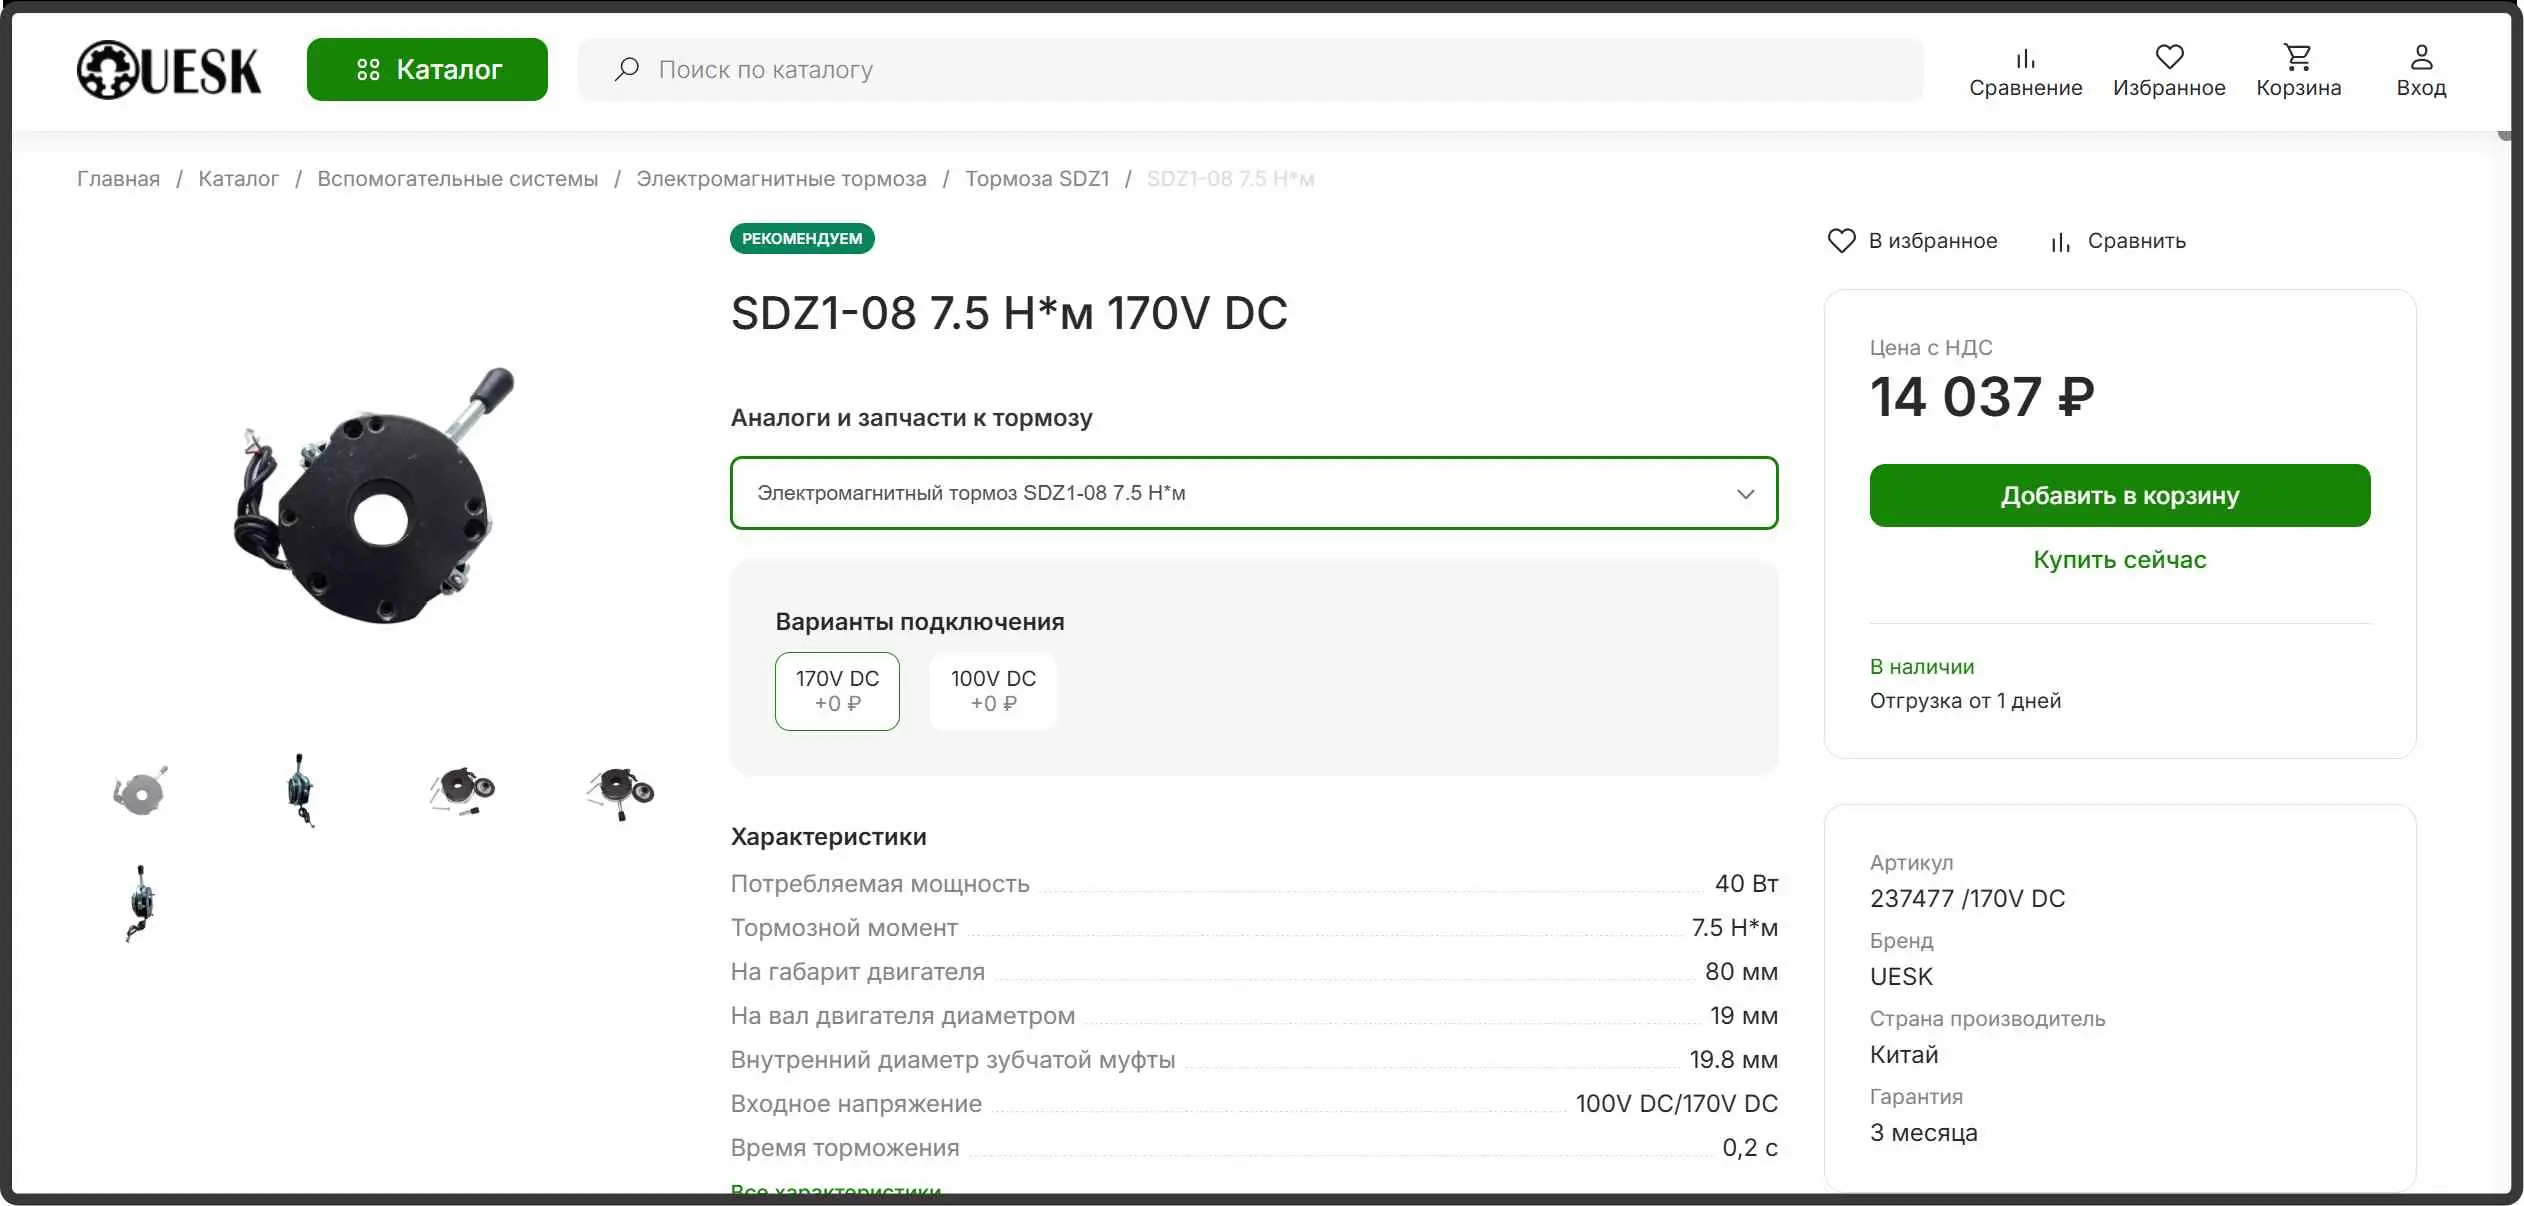Open Сравнение in the header
Screen dimensions: 2524x1206
(2025, 71)
